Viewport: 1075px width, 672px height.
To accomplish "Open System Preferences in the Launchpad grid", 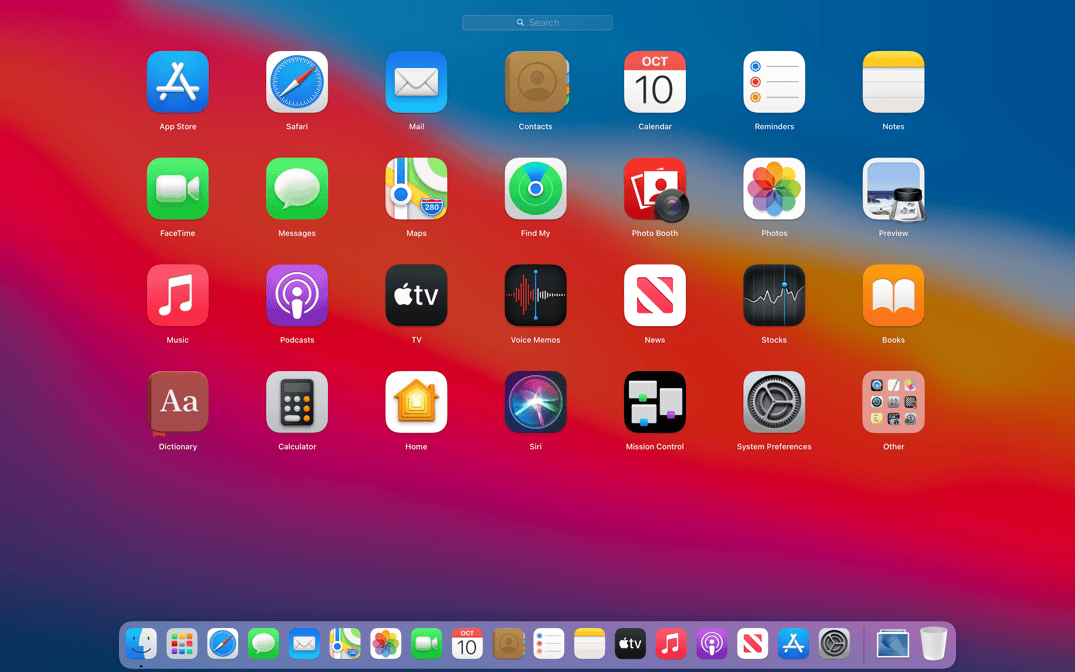I will pos(774,403).
